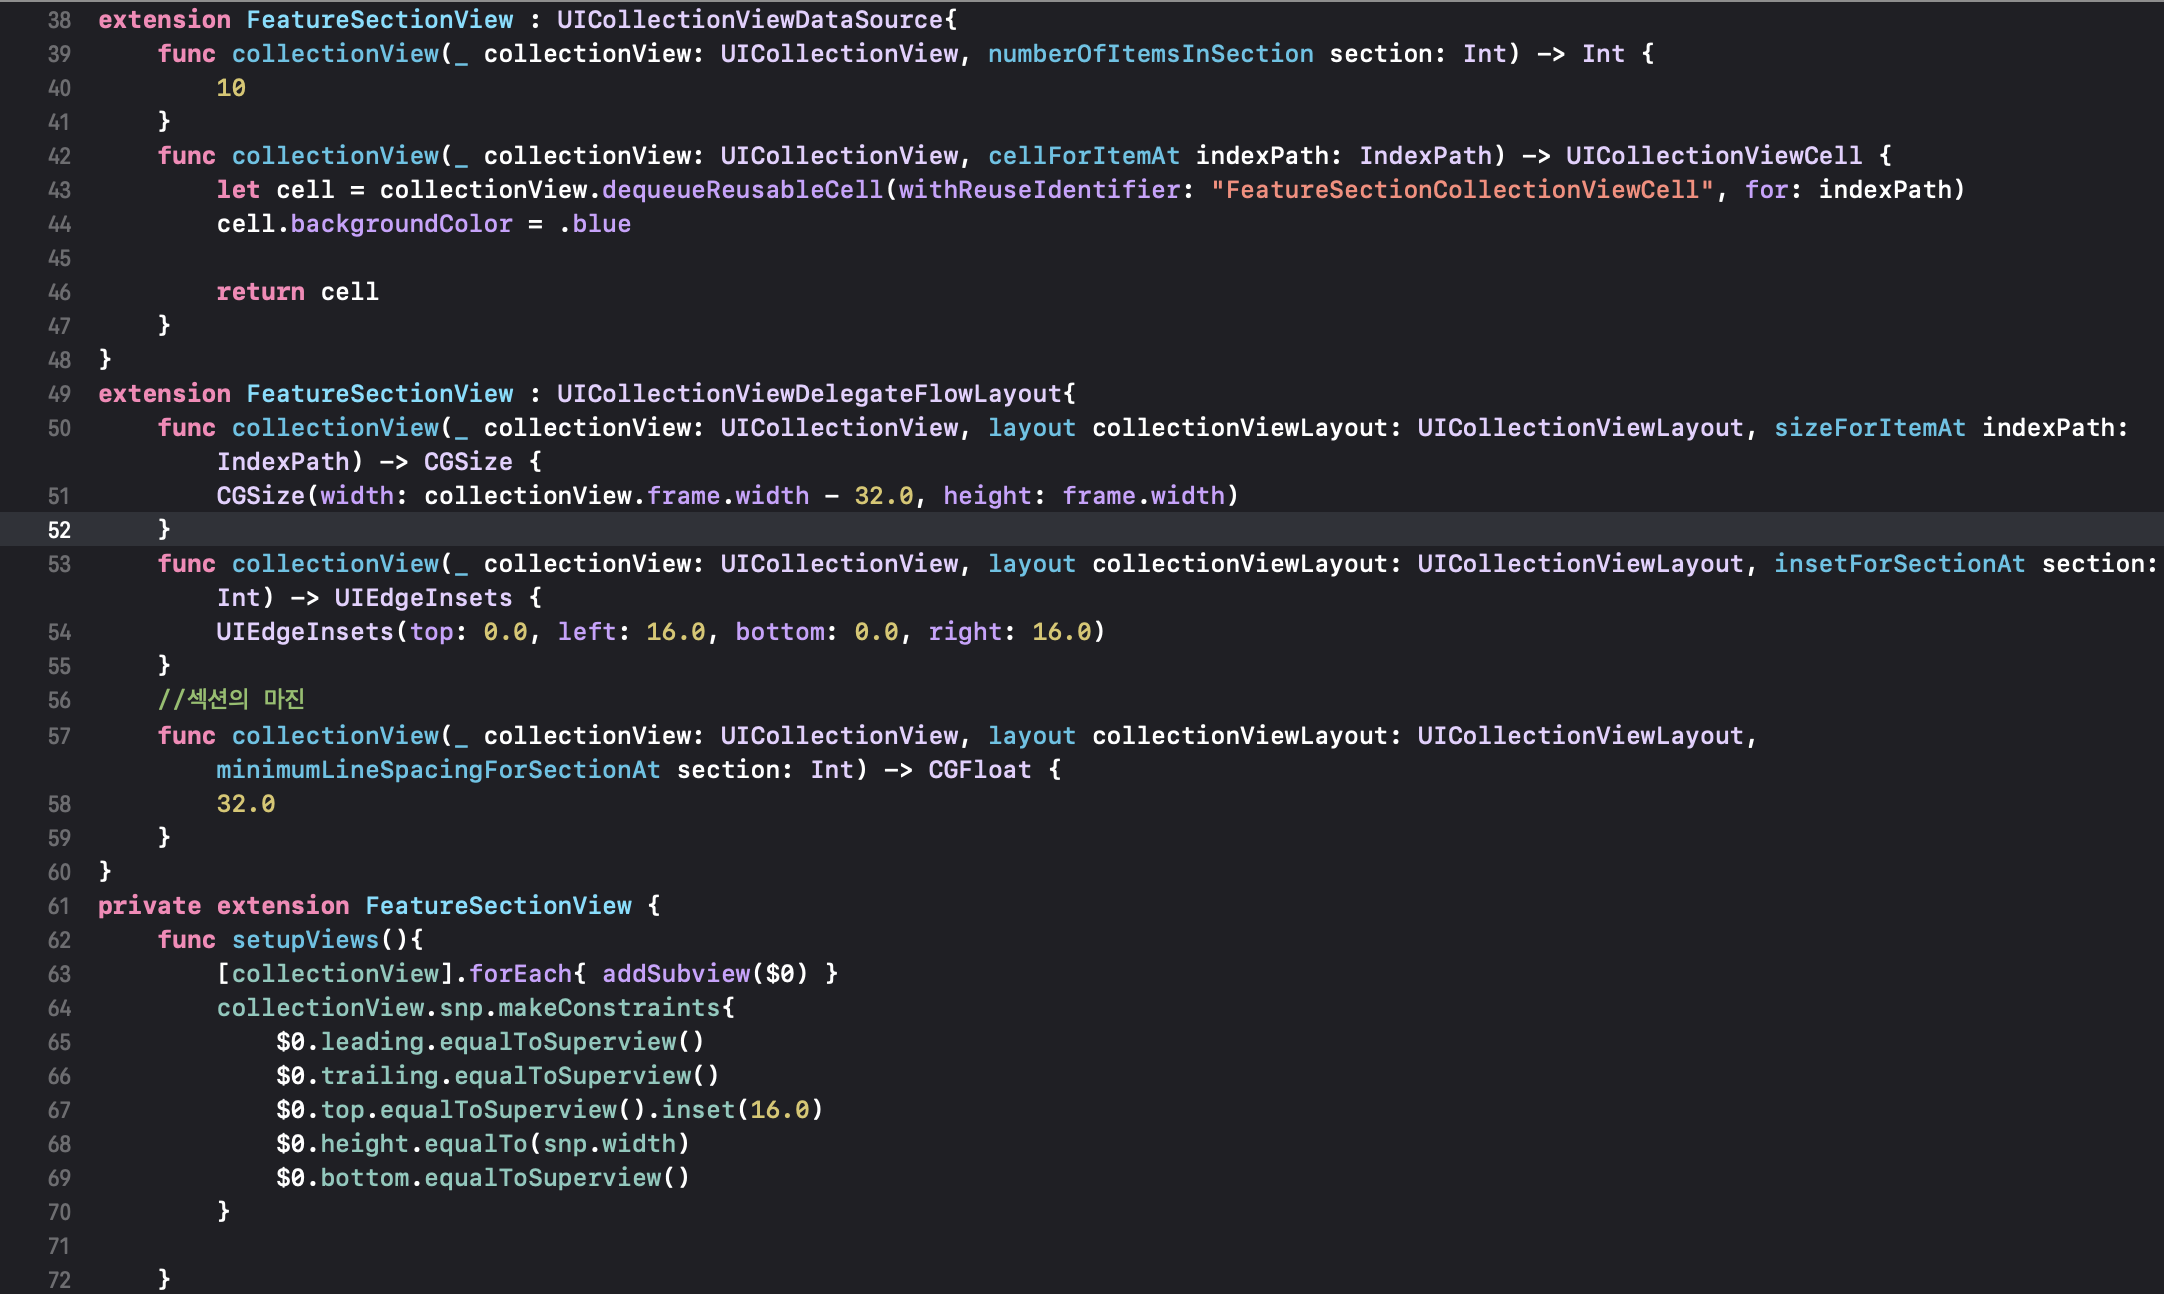
Task: Click the return keyword on line 46
Action: [x=260, y=292]
